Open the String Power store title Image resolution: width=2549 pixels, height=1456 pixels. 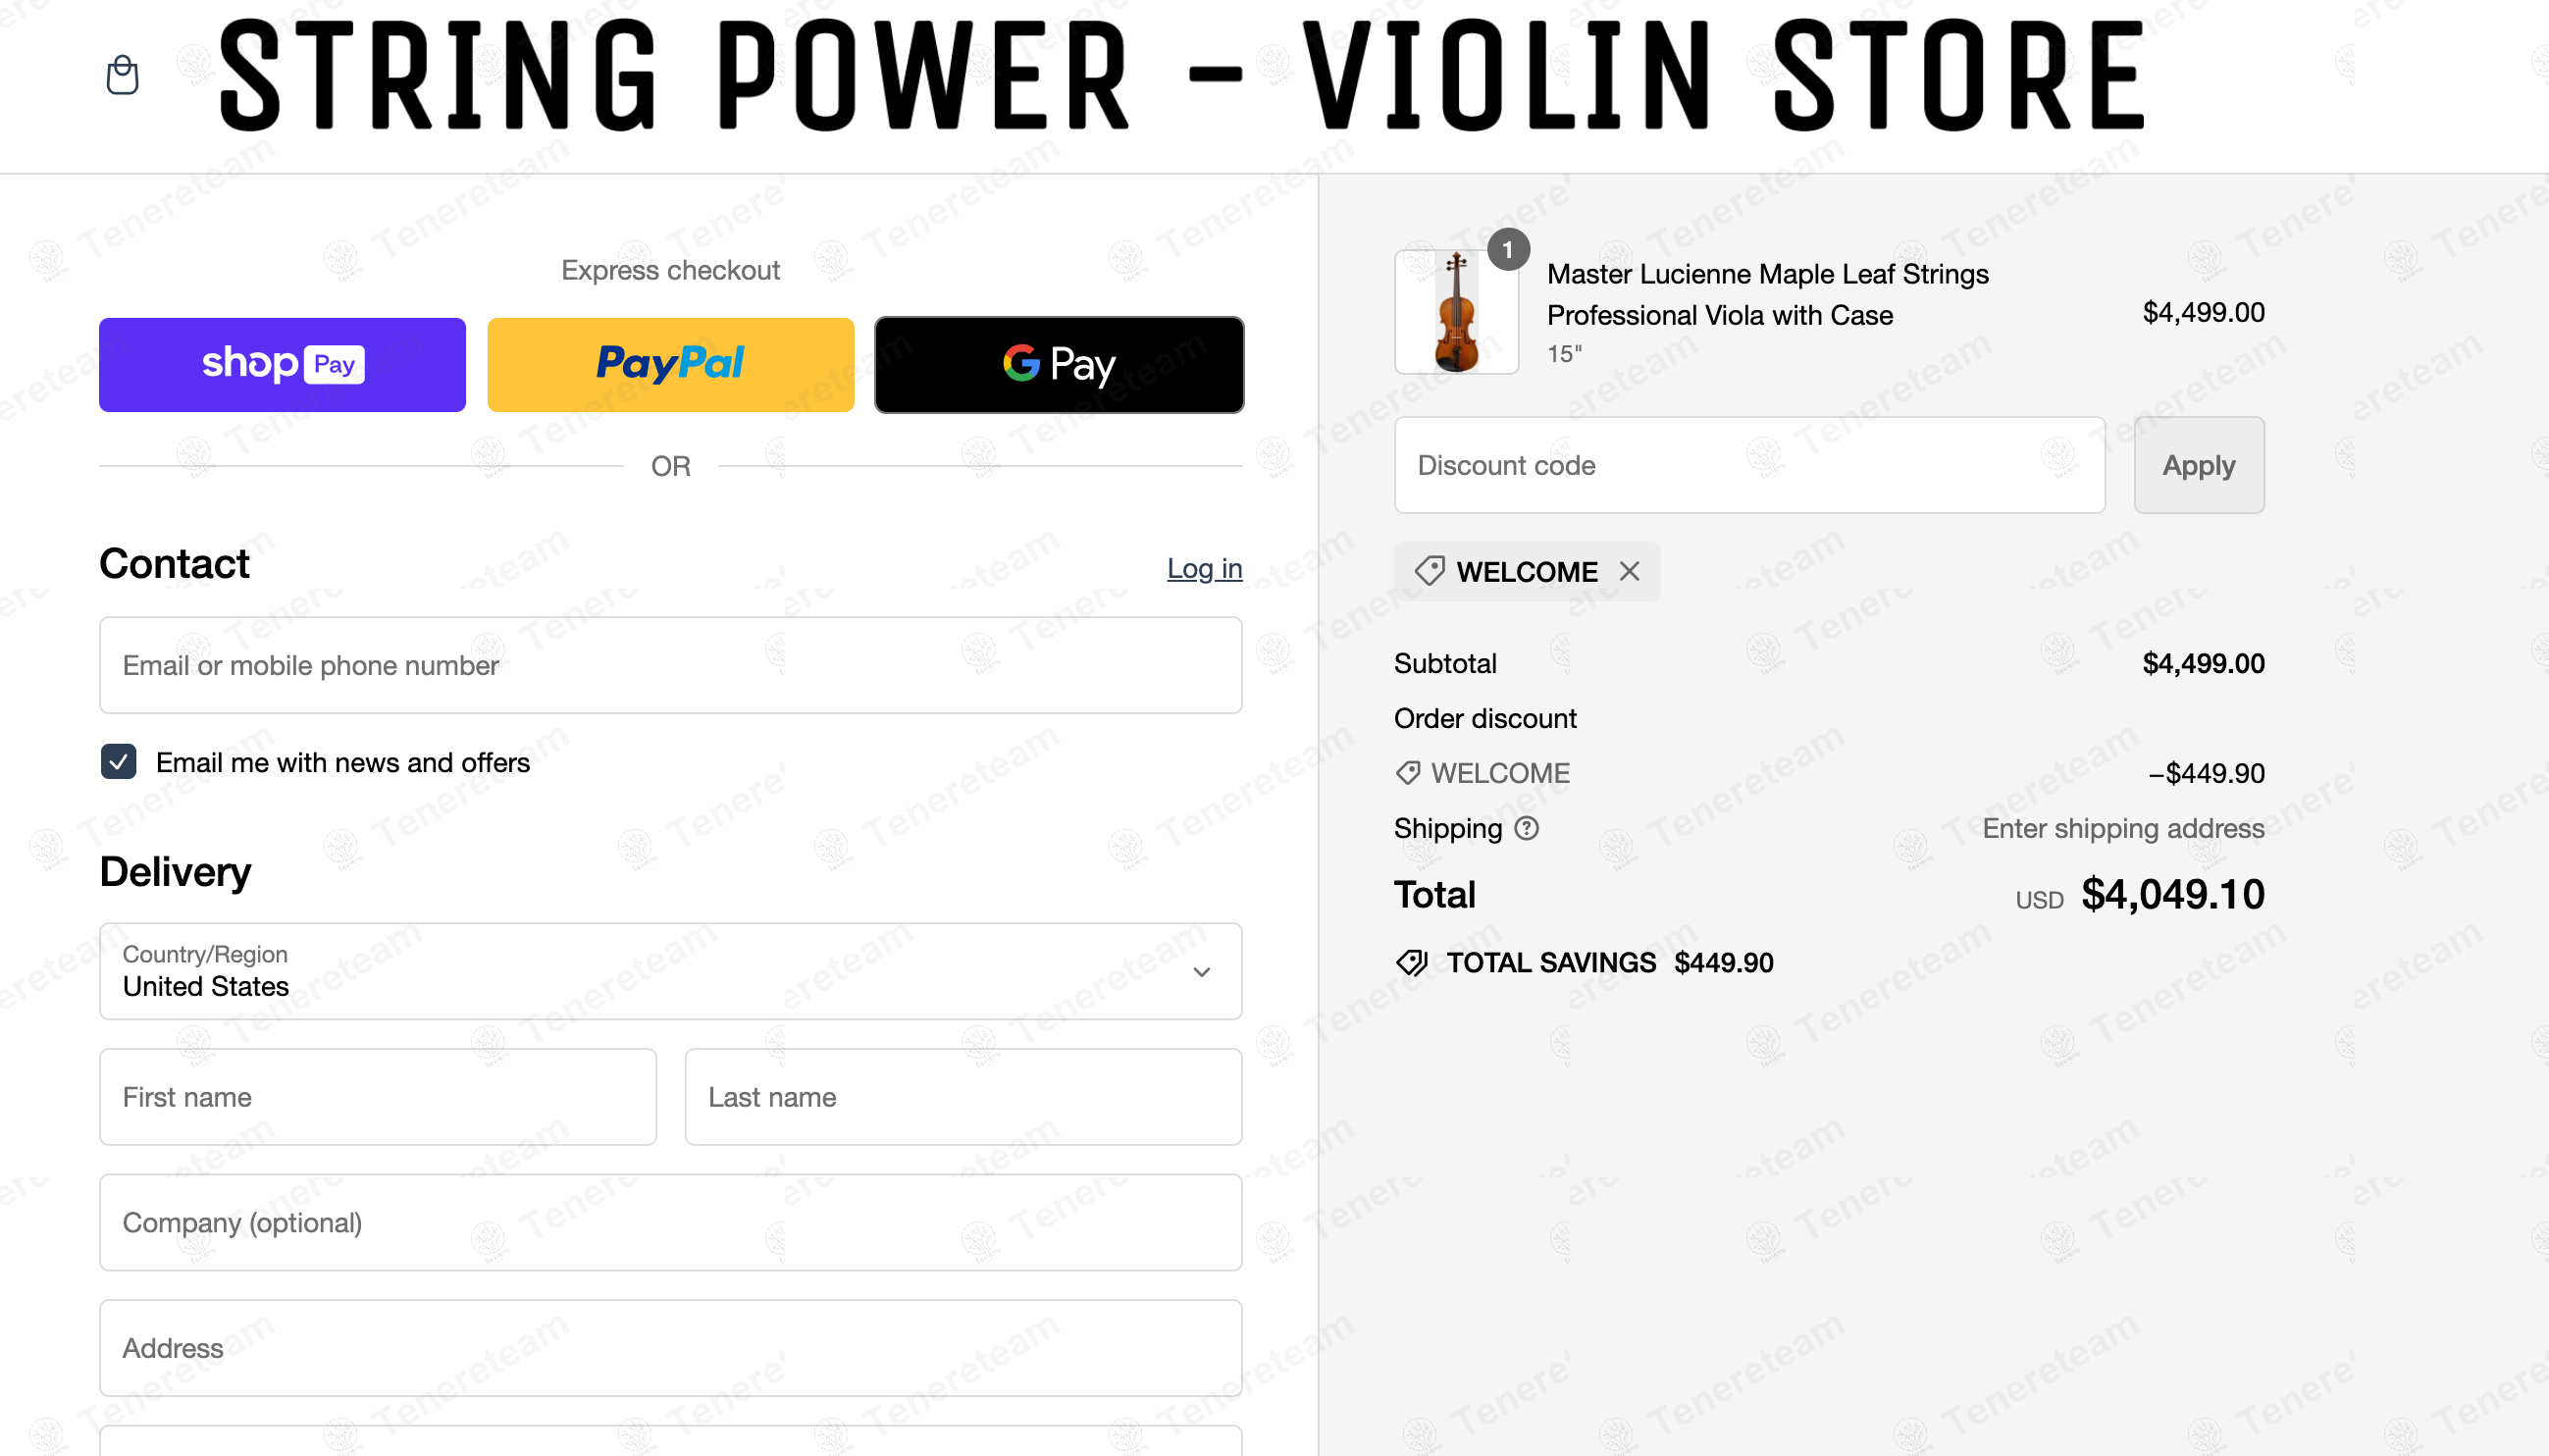pos(1182,78)
